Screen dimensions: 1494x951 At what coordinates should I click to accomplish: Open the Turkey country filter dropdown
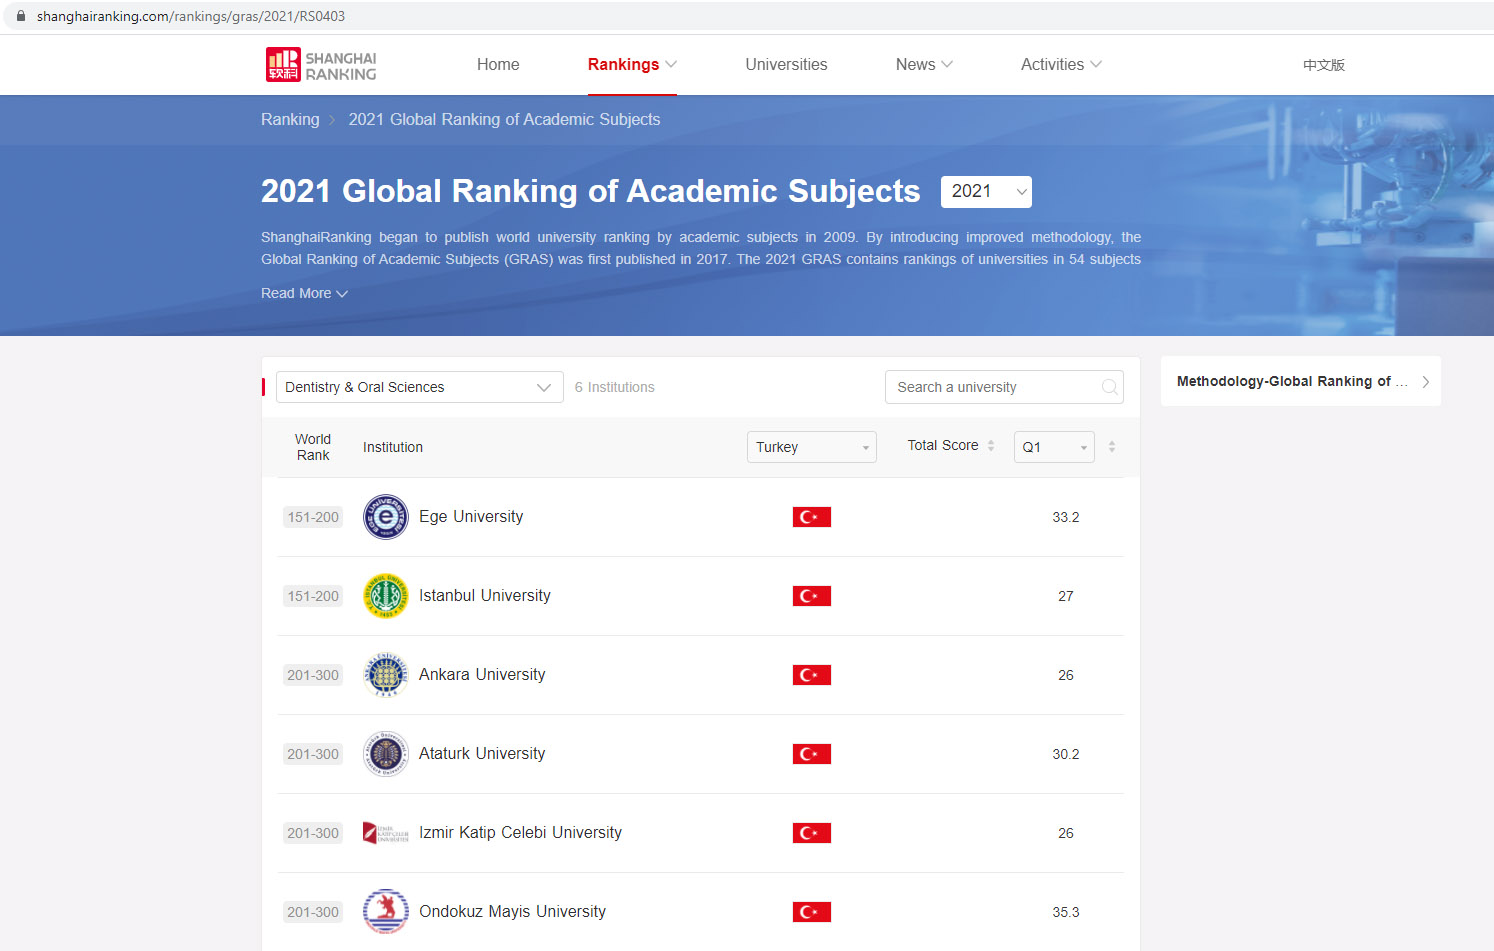coord(811,447)
